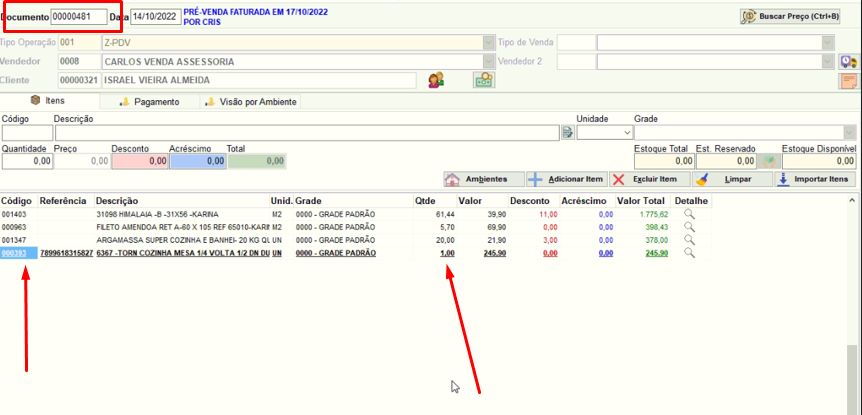Sort by the Código column header
Viewport: 862px width, 415px height.
pos(18,201)
